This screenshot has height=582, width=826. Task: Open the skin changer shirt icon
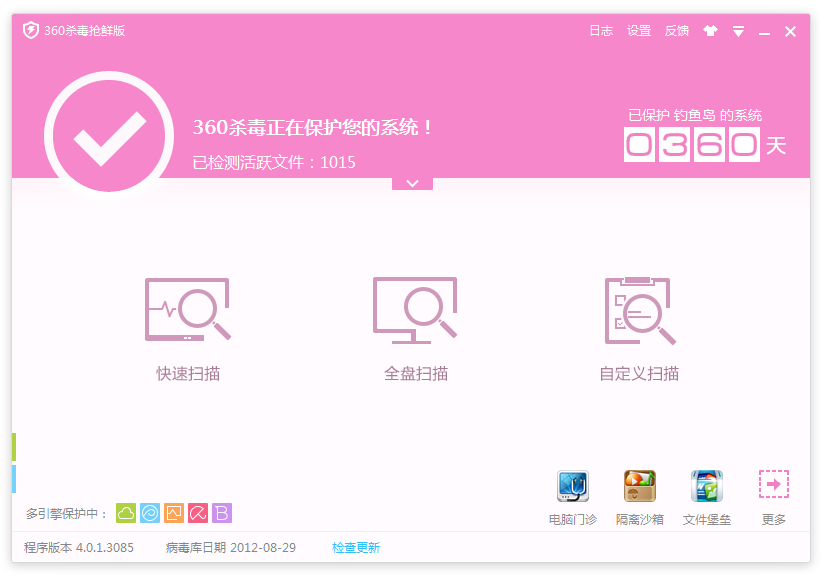click(x=711, y=31)
